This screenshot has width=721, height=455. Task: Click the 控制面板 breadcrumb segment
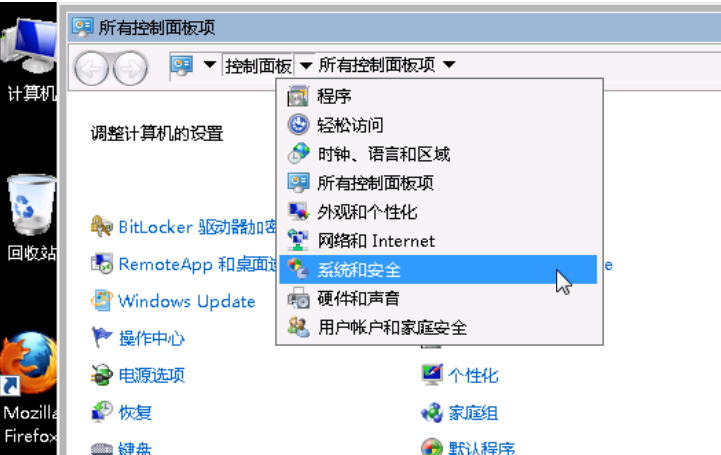coord(259,66)
